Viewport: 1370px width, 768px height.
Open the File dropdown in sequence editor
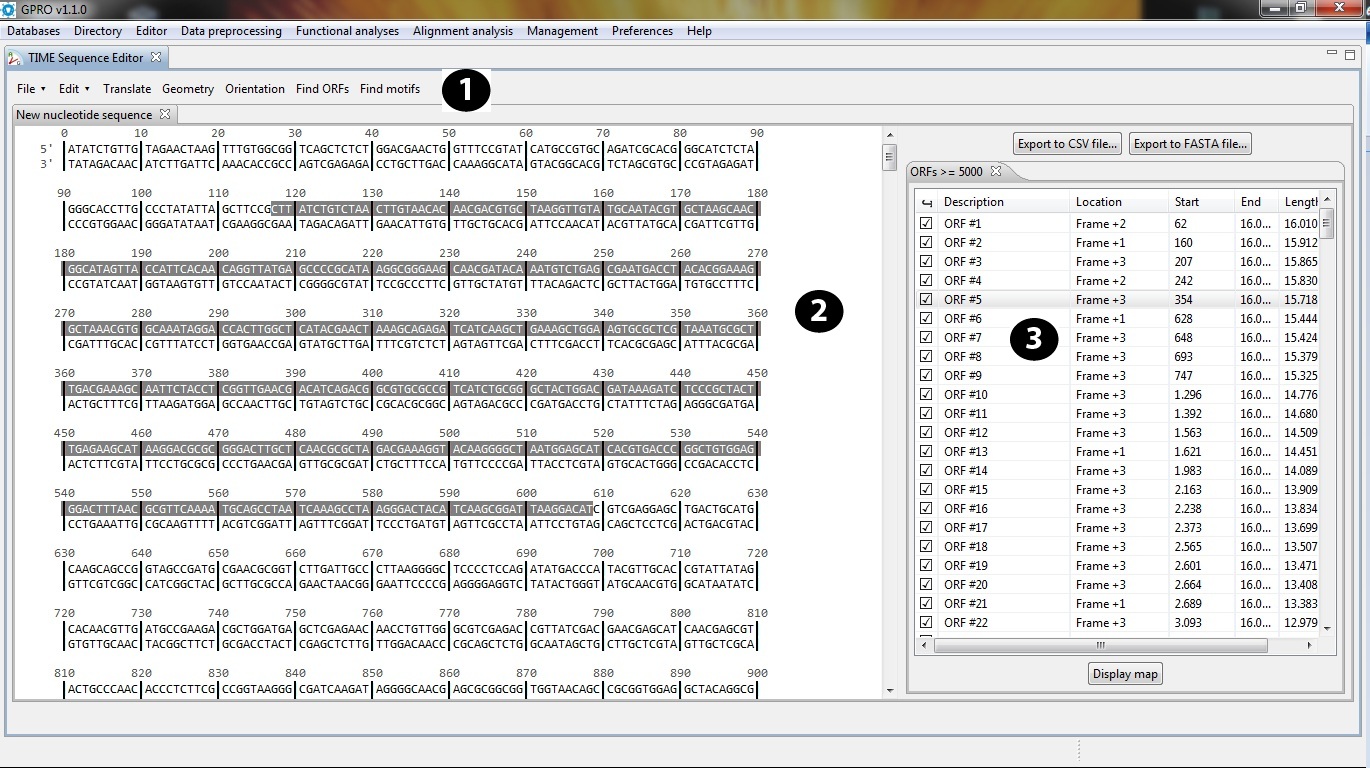(x=31, y=89)
